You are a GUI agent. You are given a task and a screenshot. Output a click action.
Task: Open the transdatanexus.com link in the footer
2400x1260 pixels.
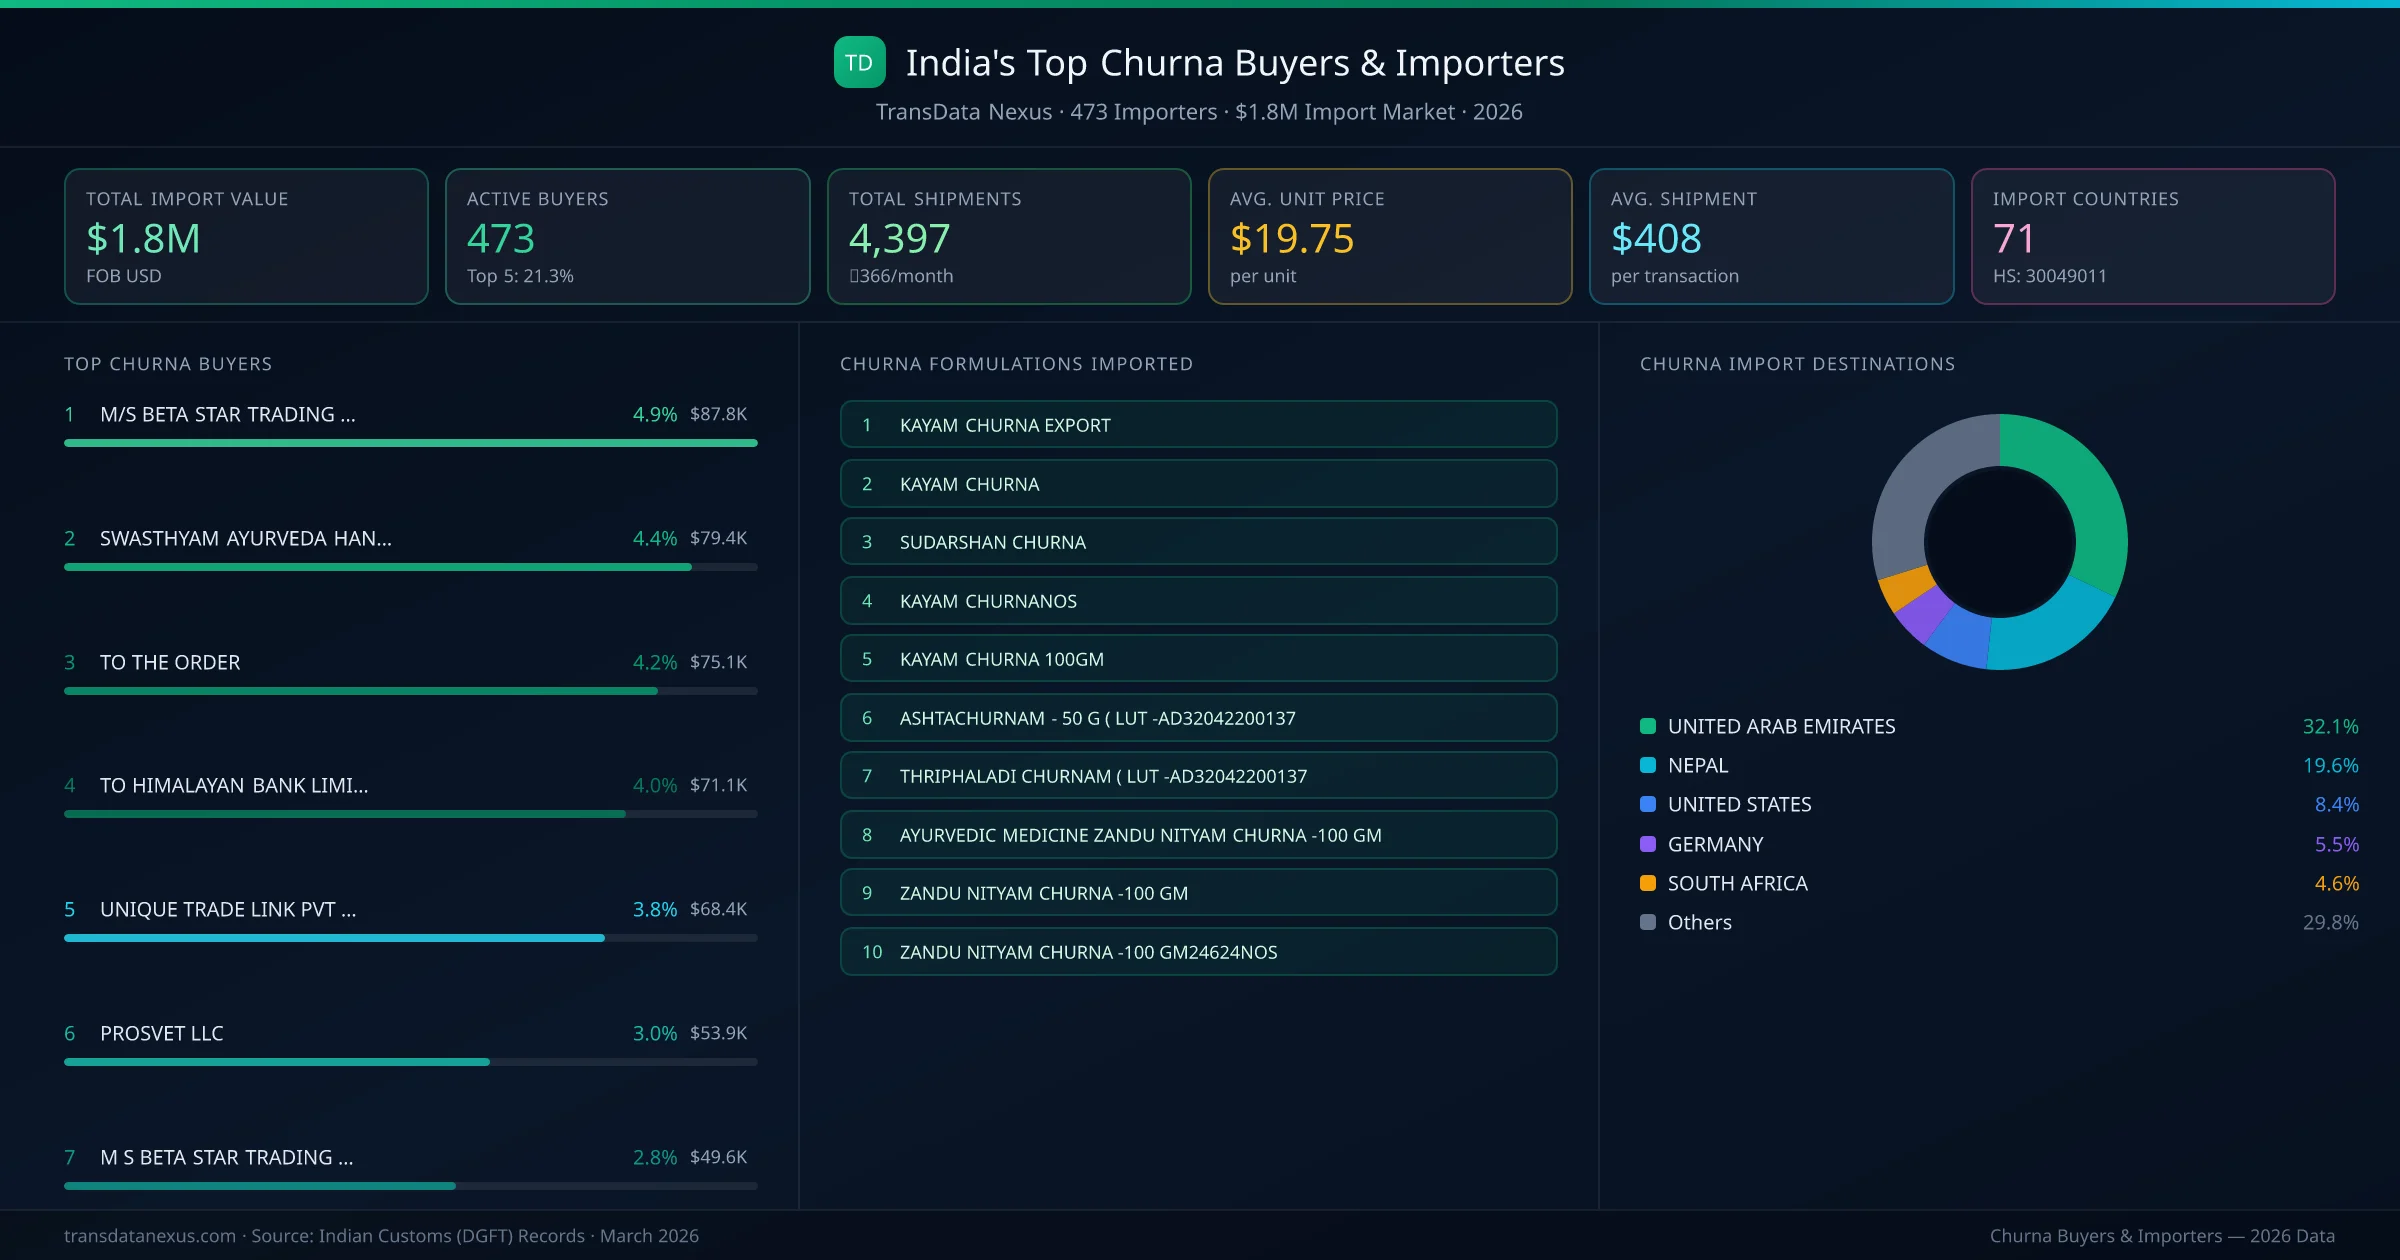coord(148,1236)
